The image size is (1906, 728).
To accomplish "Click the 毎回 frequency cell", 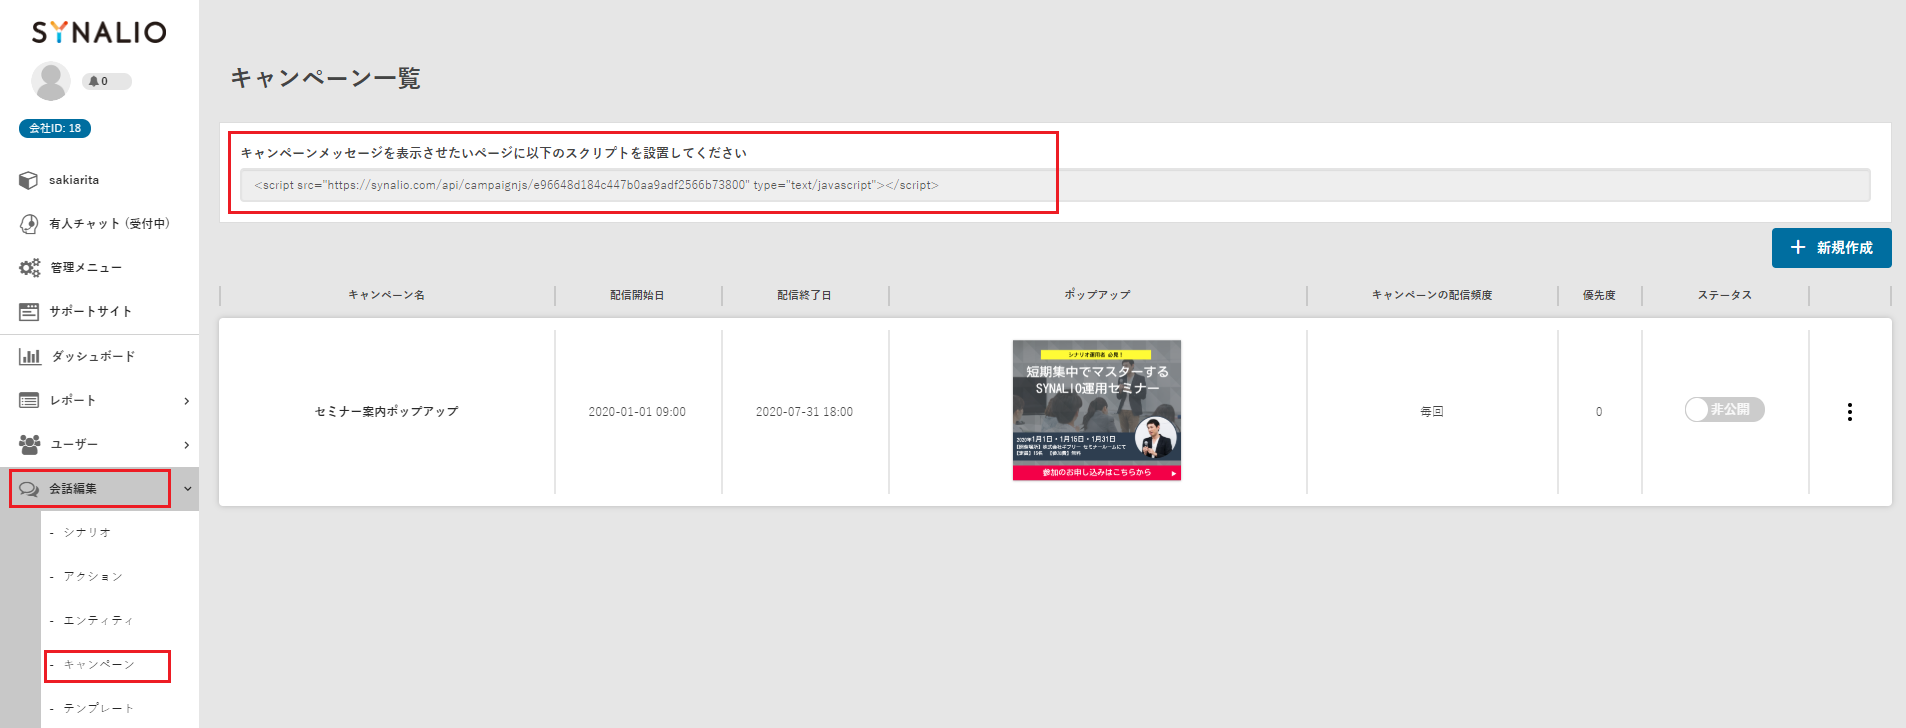I will (1432, 412).
